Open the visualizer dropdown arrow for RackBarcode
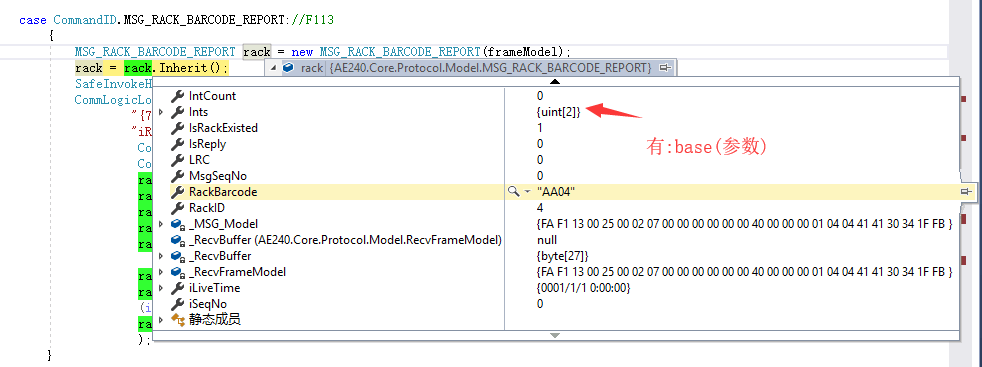982x367 pixels. [527, 192]
